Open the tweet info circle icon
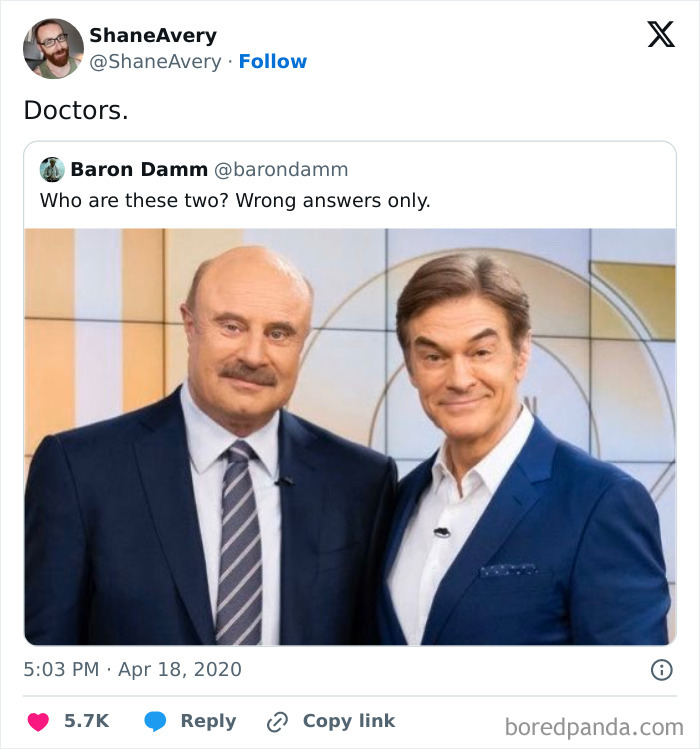Image resolution: width=700 pixels, height=749 pixels. point(661,670)
